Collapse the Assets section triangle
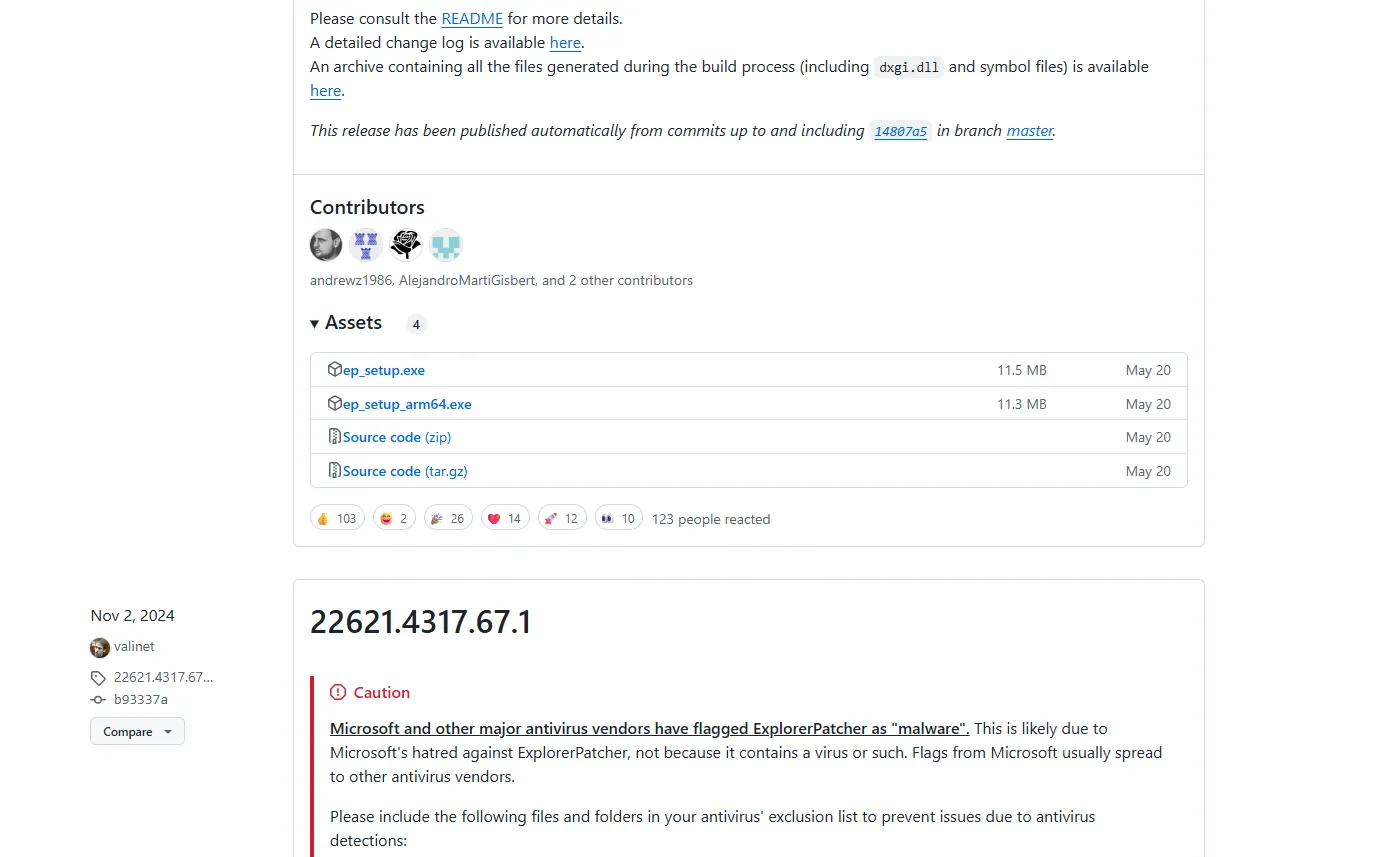 (315, 323)
